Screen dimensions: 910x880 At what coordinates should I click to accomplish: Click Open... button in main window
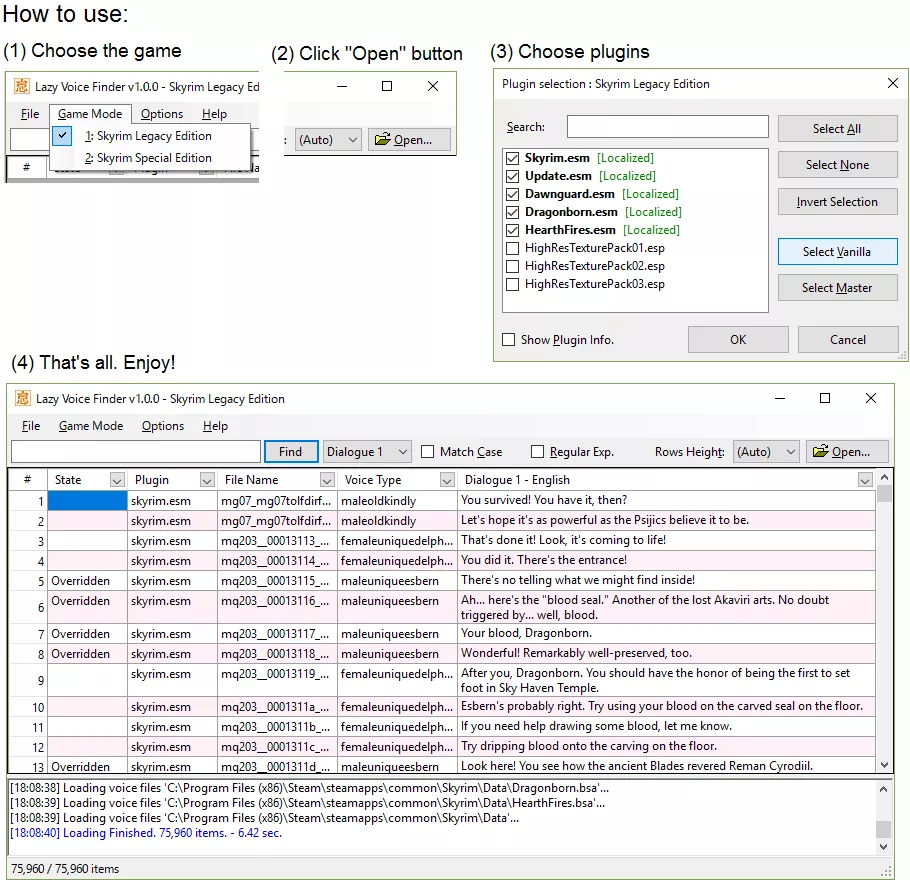click(847, 452)
